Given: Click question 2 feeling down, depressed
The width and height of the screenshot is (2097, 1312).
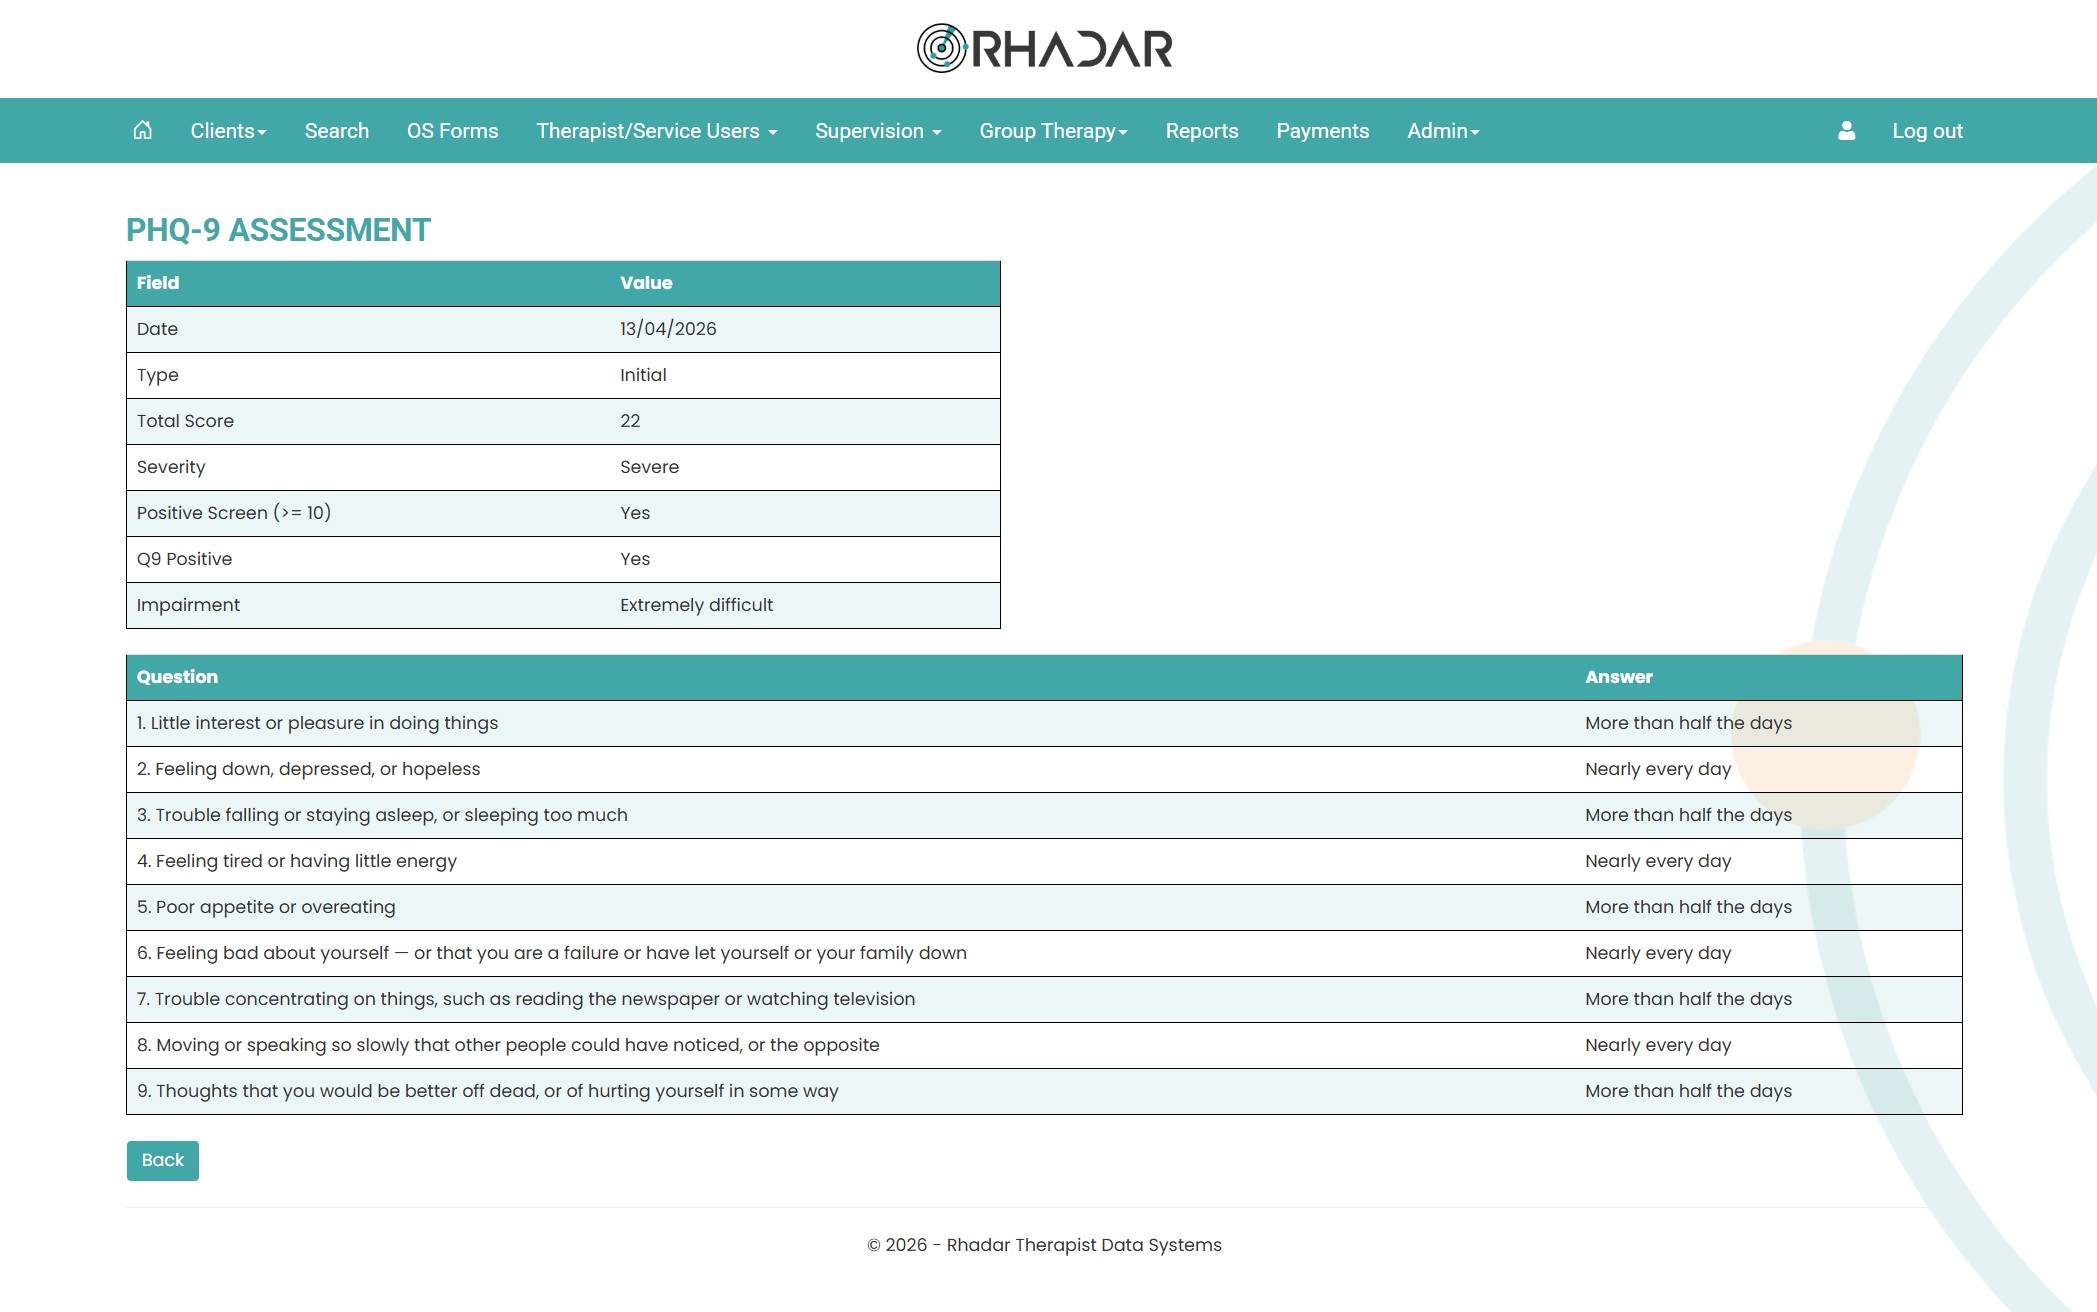Looking at the screenshot, I should tap(308, 769).
